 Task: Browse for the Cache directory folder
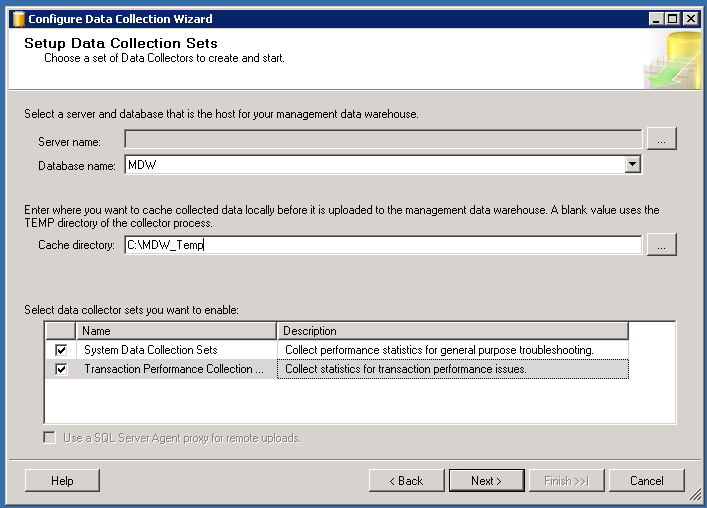click(x=661, y=244)
